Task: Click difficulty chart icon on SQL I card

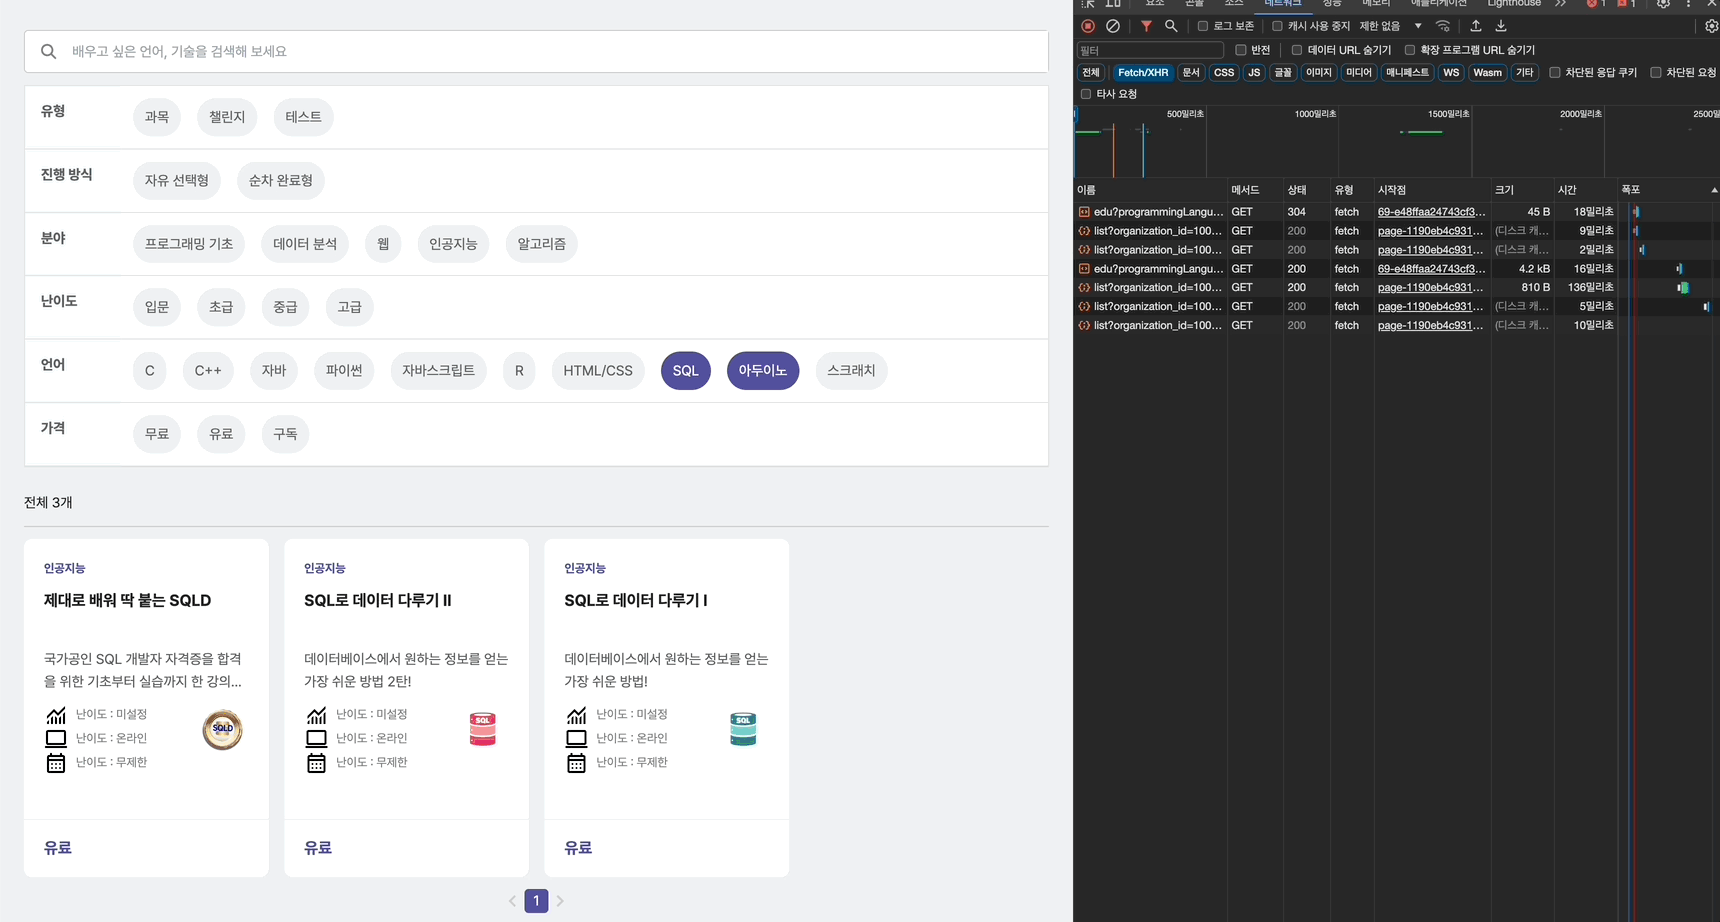Action: [x=576, y=715]
